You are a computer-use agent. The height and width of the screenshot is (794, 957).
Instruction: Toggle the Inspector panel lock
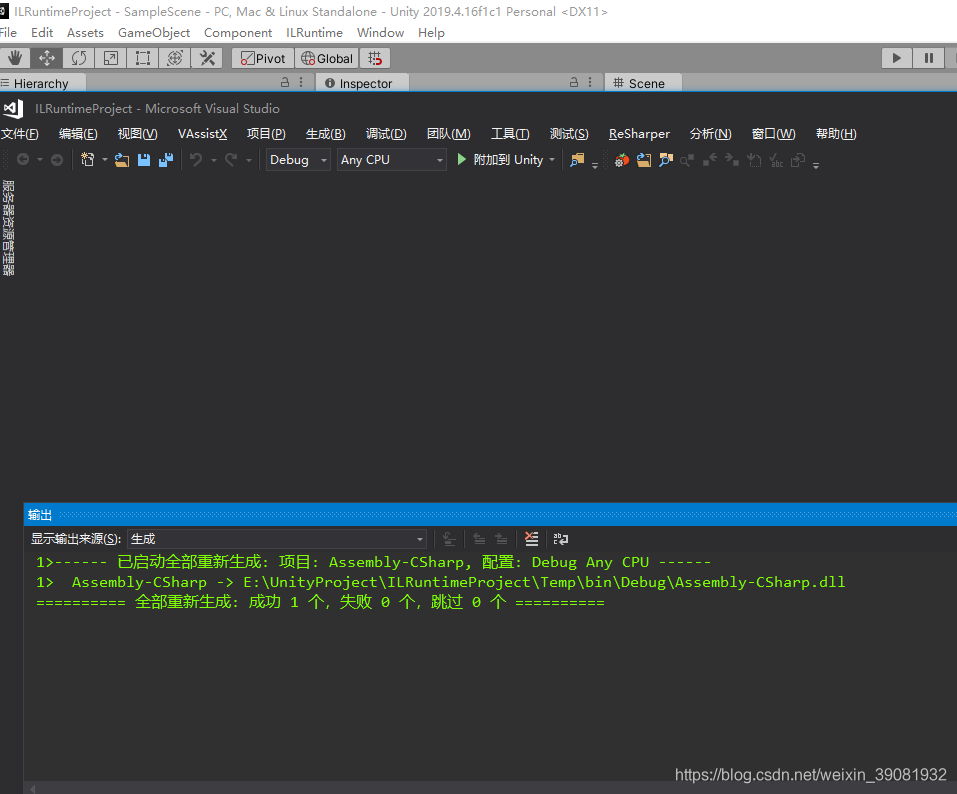click(574, 82)
